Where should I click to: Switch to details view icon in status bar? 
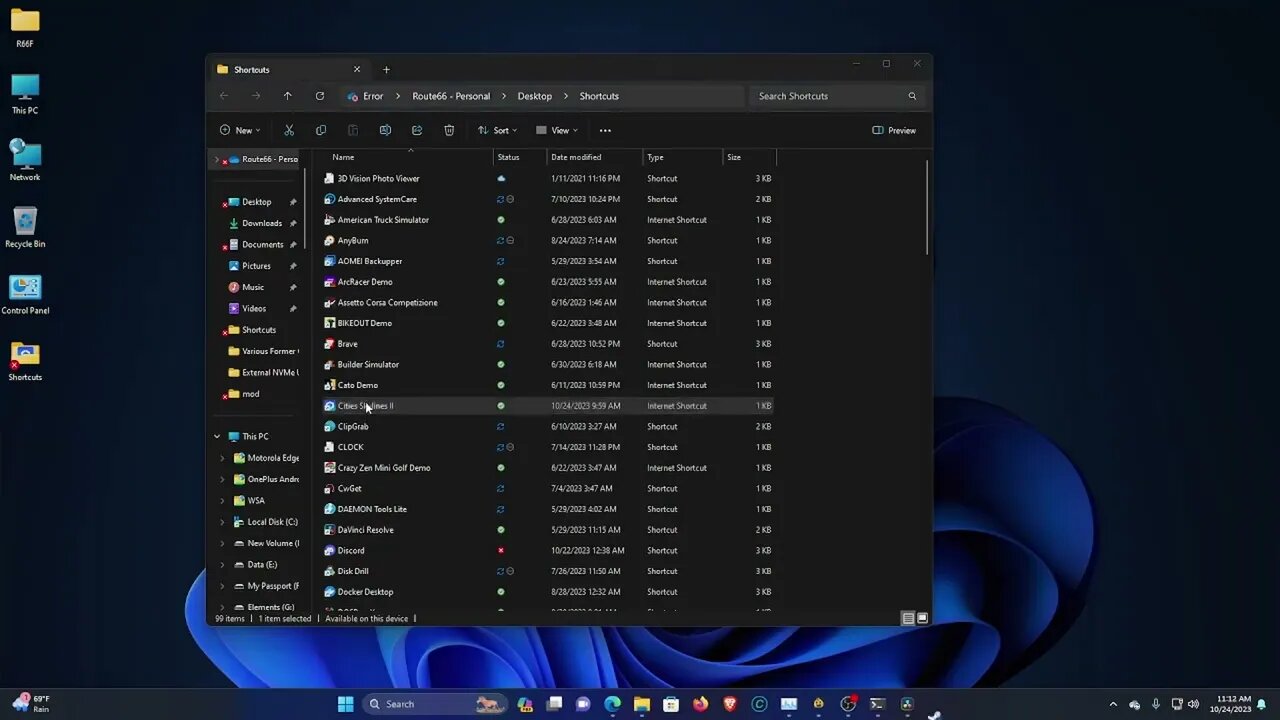coord(908,618)
